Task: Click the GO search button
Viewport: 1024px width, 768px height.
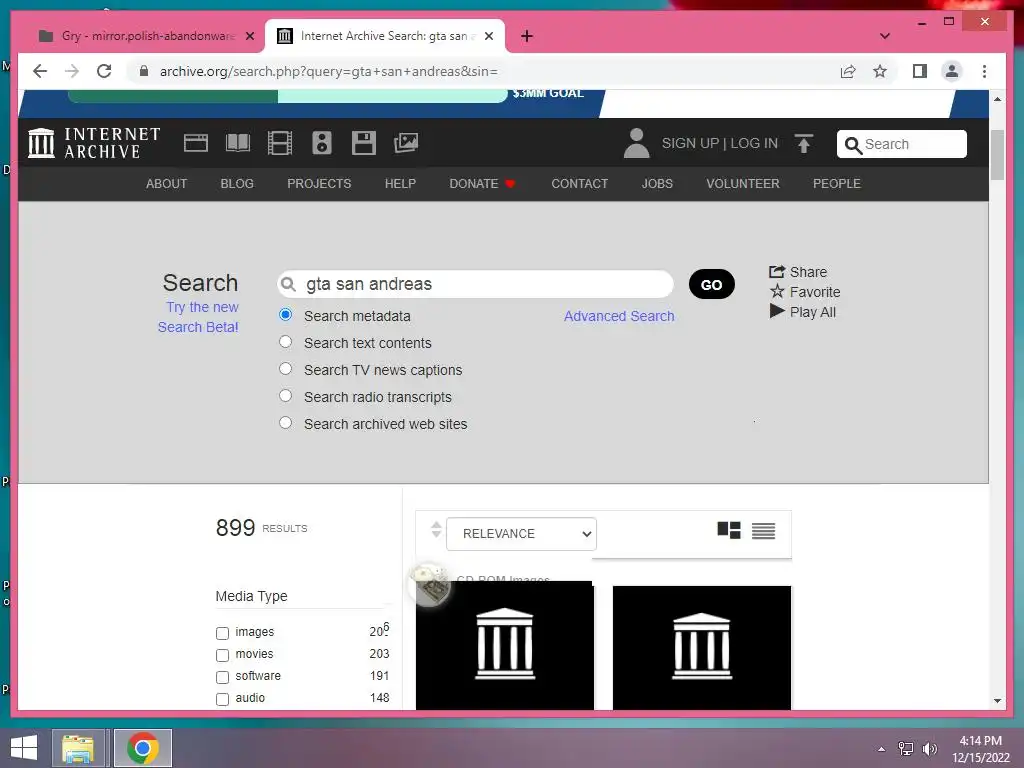Action: point(712,284)
